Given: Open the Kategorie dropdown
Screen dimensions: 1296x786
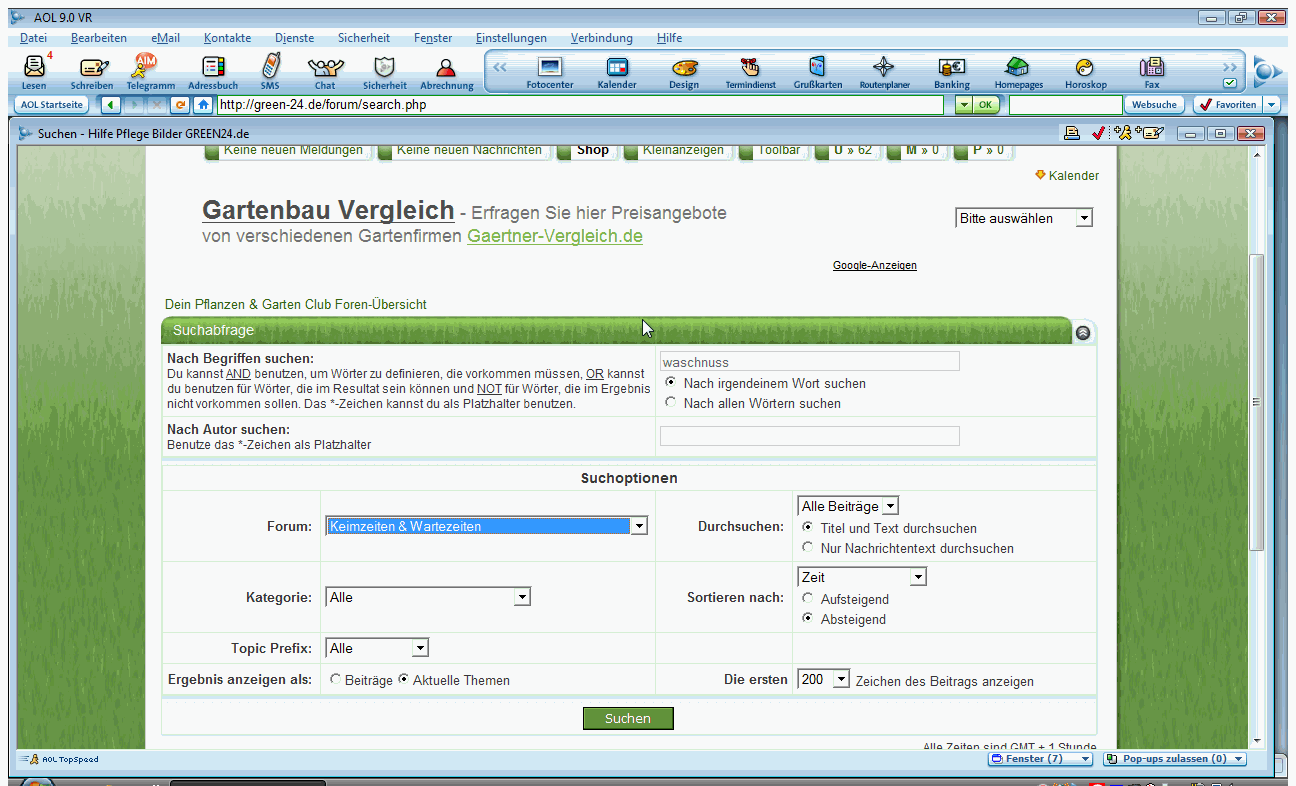Looking at the screenshot, I should coord(521,597).
